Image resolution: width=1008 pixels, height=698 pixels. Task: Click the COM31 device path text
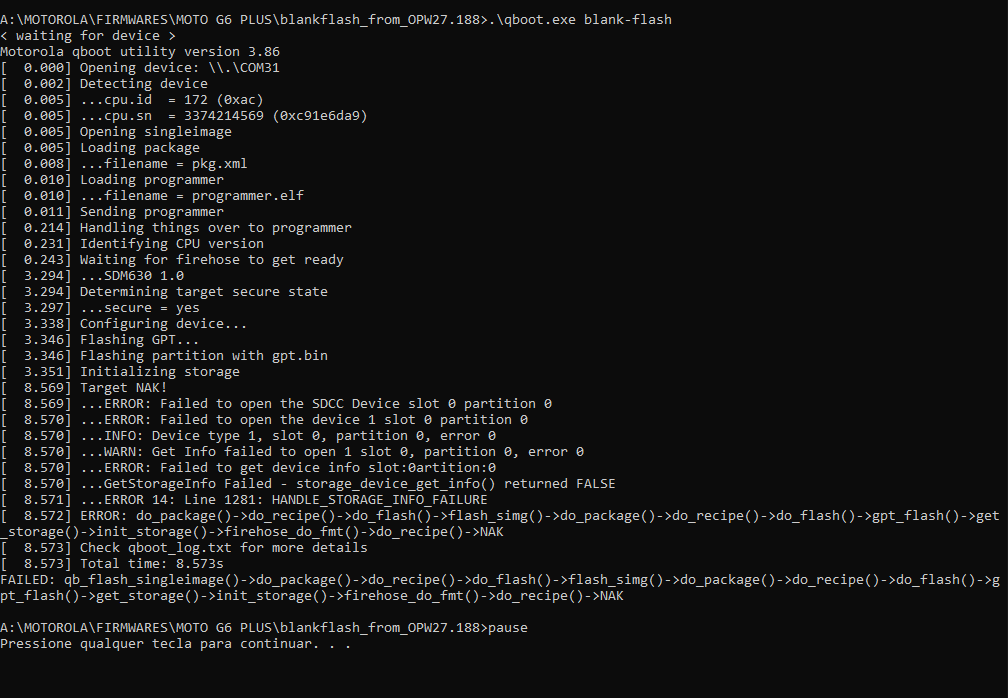[x=244, y=67]
